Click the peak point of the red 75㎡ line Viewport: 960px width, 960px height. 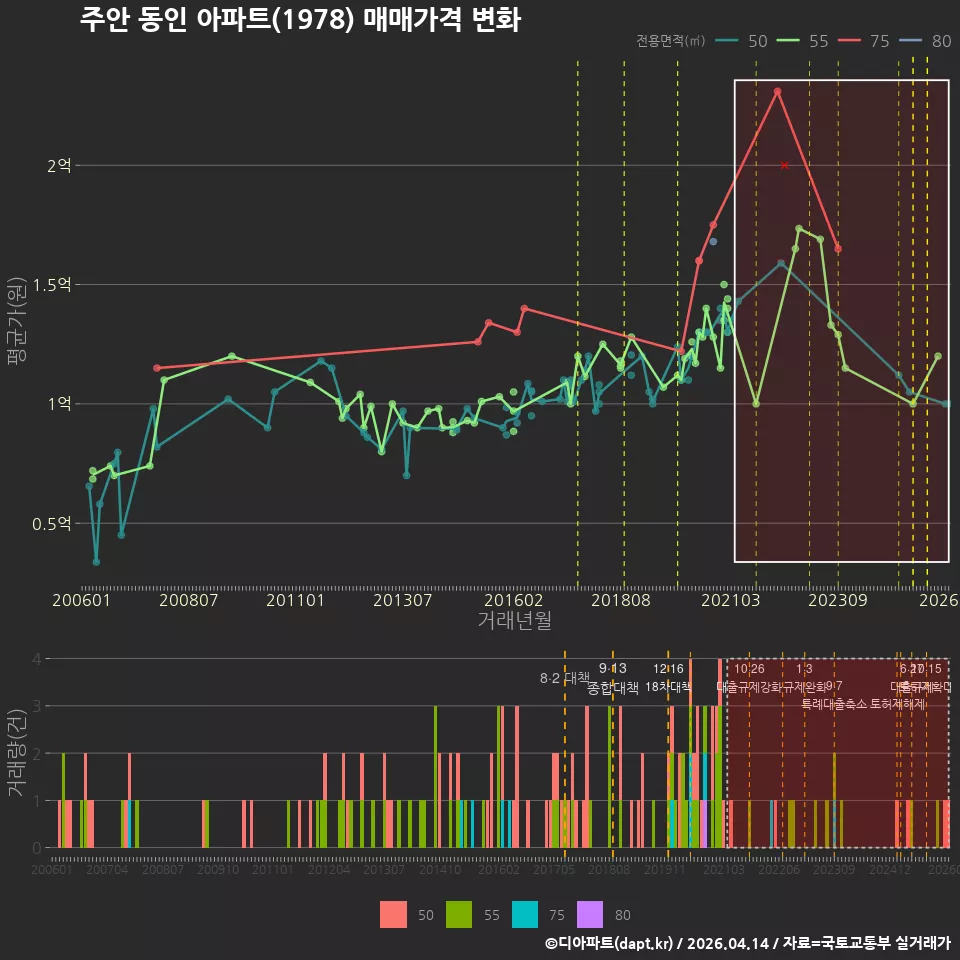pyautogui.click(x=778, y=91)
